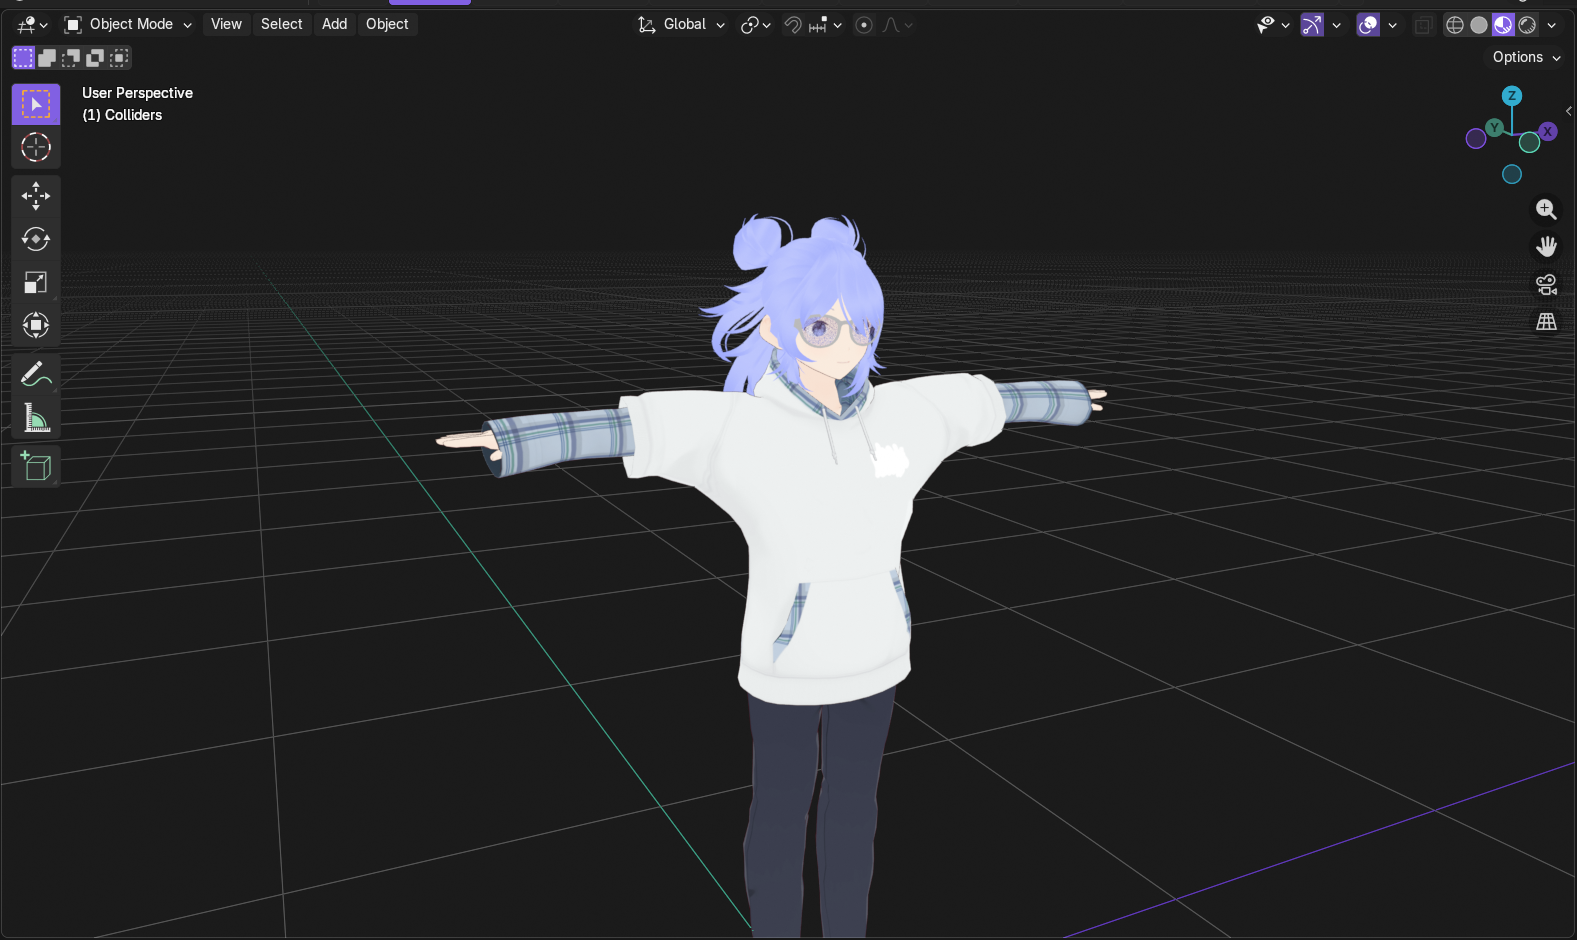Switch to Rendered viewport shading
This screenshot has width=1577, height=940.
point(1527,25)
